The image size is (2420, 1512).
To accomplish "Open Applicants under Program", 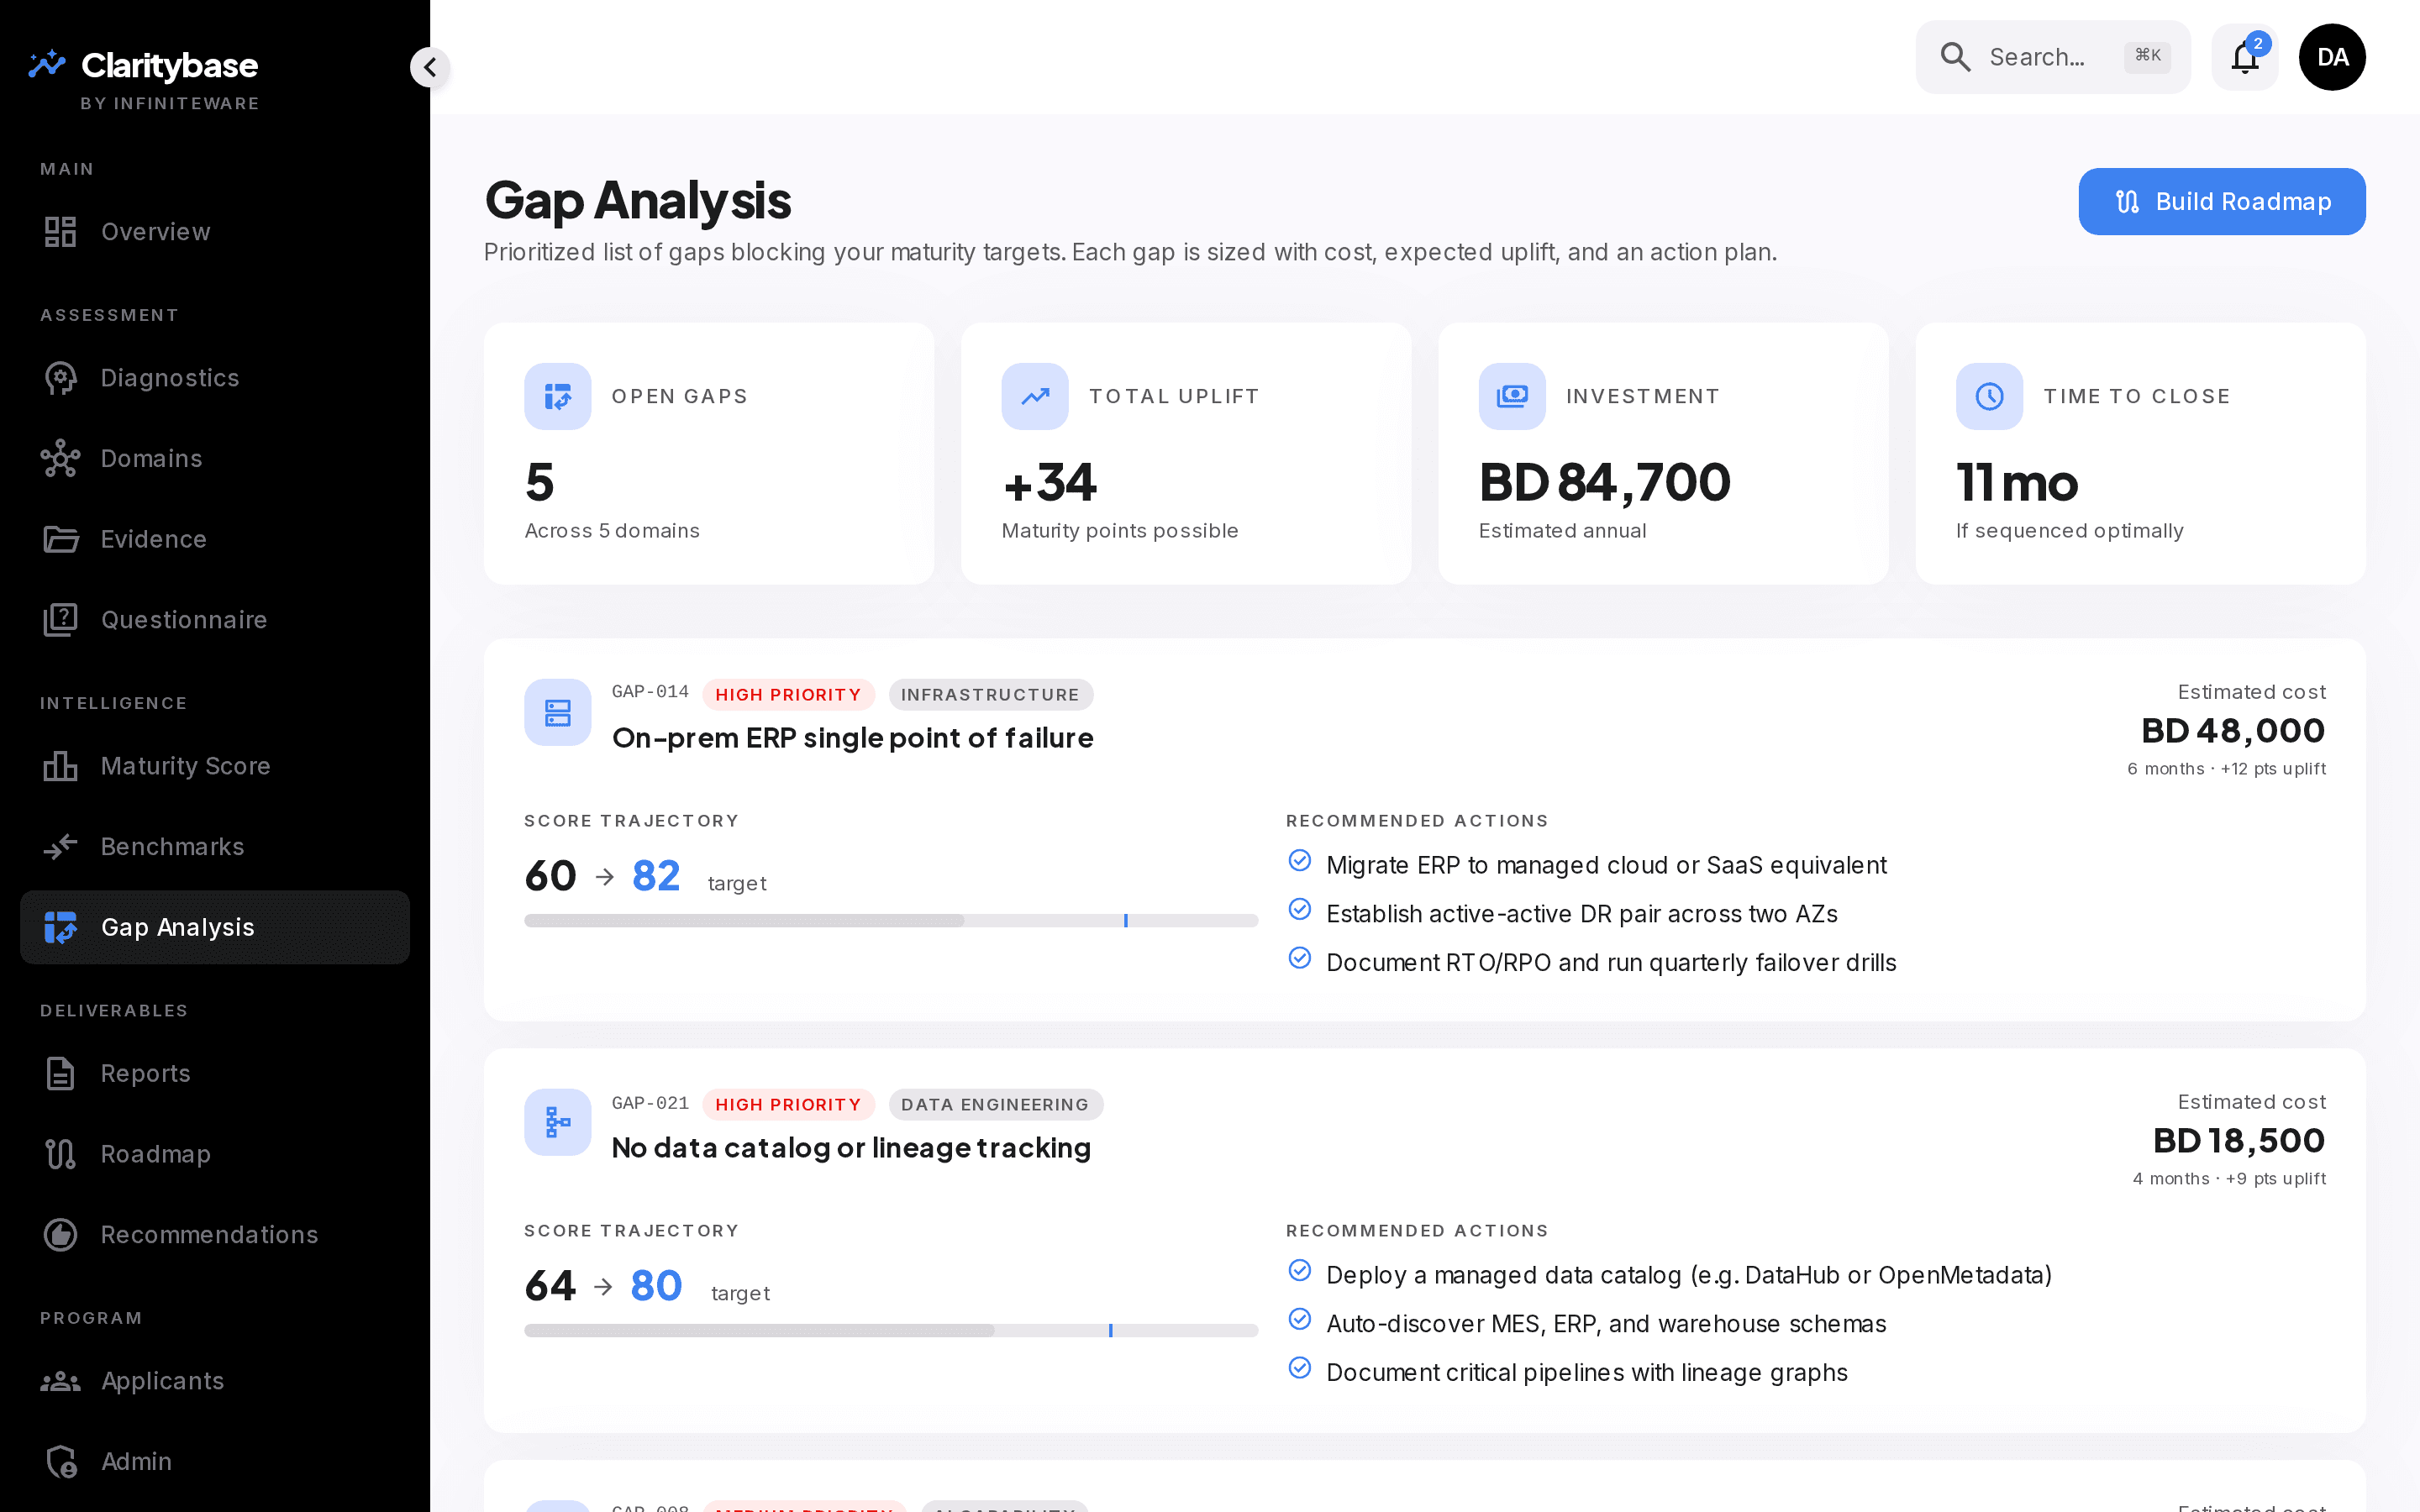I will pos(215,1381).
